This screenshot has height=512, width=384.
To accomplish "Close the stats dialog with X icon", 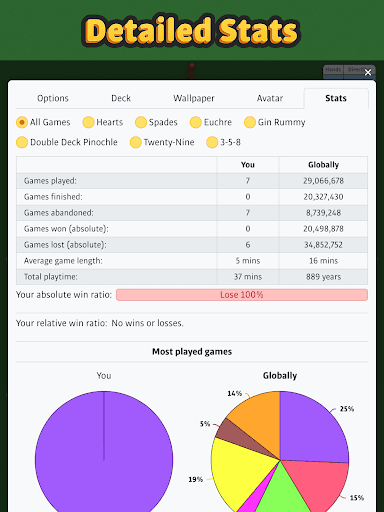I will point(368,72).
